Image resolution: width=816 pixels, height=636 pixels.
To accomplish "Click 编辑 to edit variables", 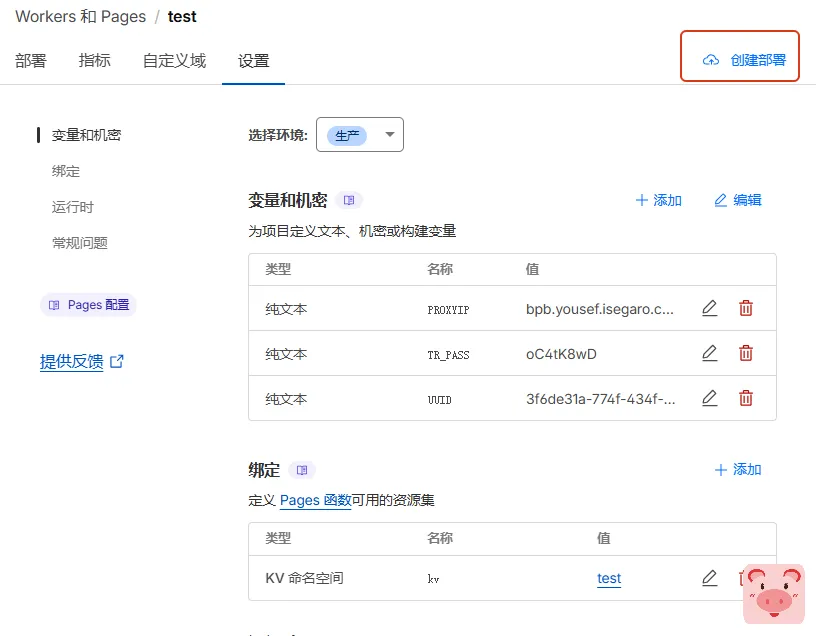I will tap(737, 200).
